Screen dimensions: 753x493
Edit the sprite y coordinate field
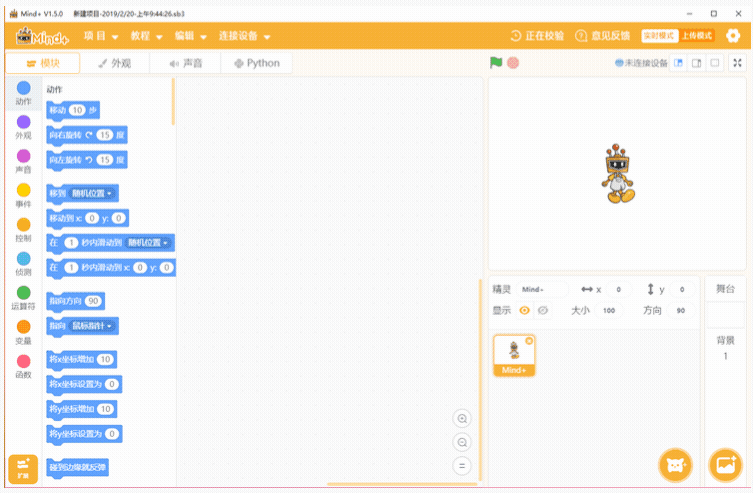(x=682, y=289)
